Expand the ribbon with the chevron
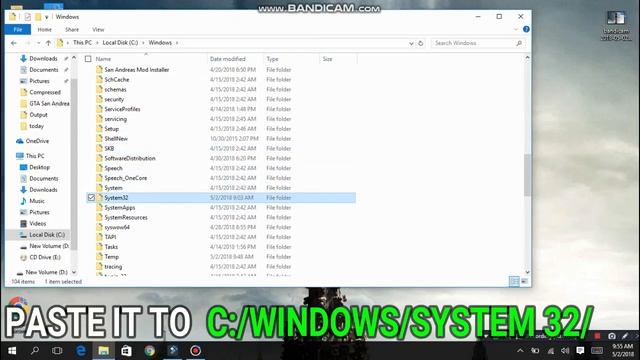The height and width of the screenshot is (360, 640). click(516, 29)
